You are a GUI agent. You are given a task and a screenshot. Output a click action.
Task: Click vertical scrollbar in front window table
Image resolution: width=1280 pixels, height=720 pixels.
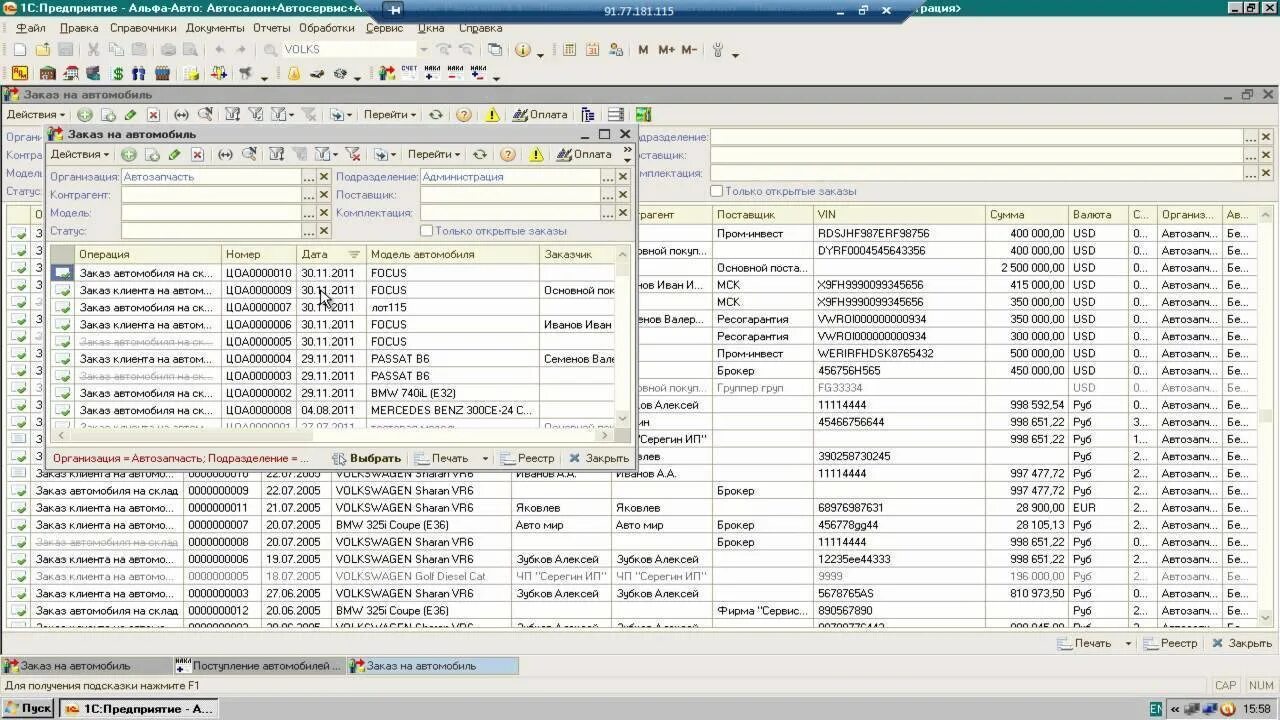pyautogui.click(x=623, y=337)
